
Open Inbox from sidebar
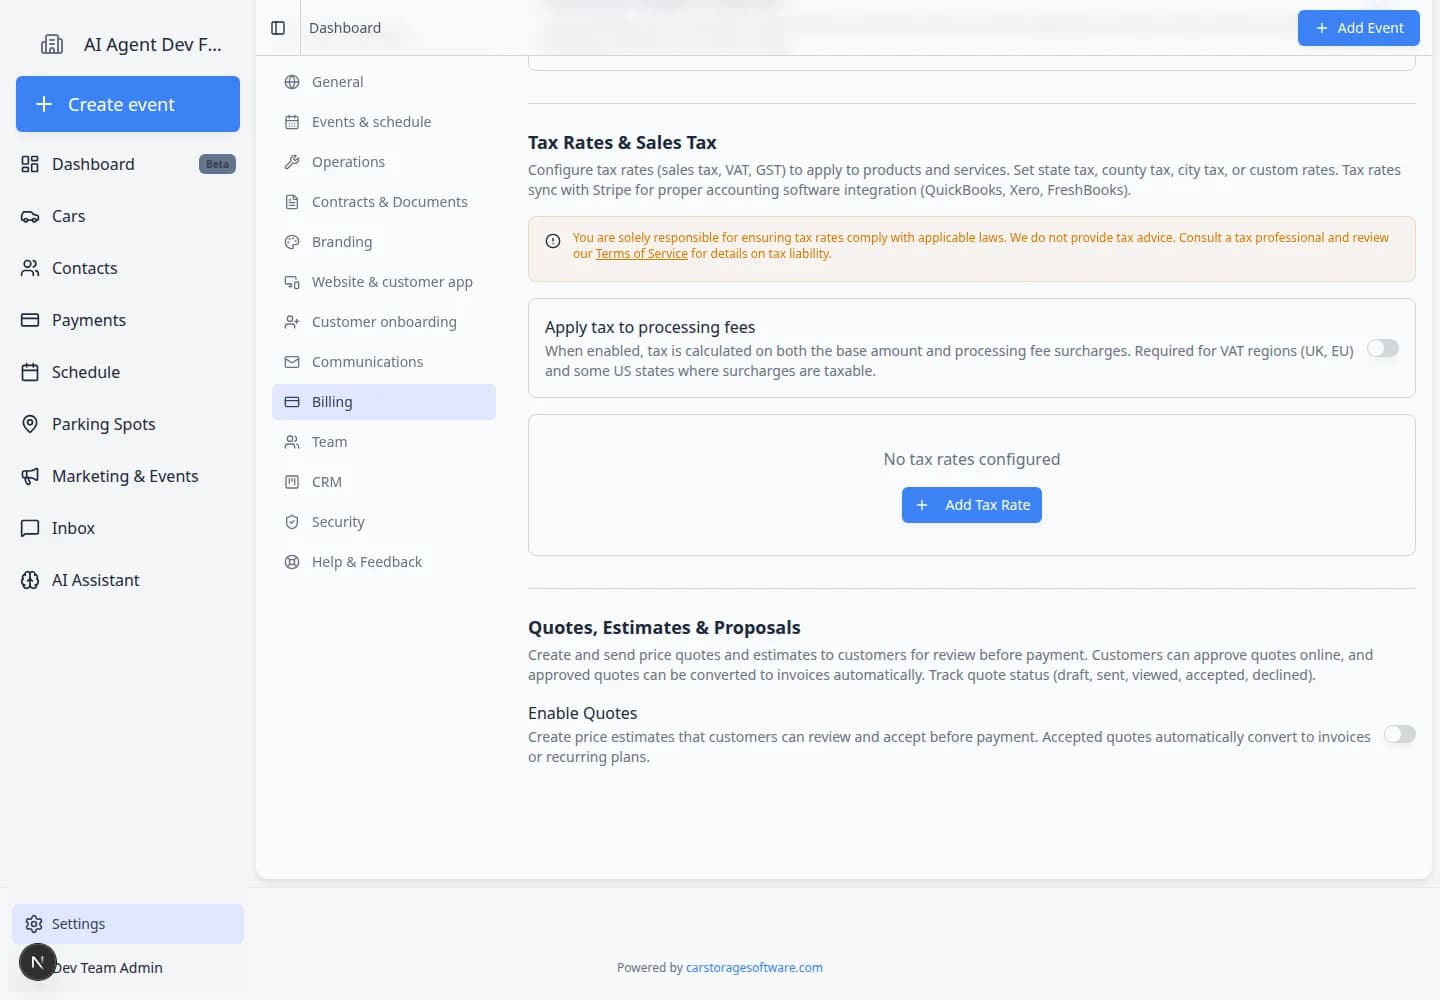pyautogui.click(x=128, y=528)
